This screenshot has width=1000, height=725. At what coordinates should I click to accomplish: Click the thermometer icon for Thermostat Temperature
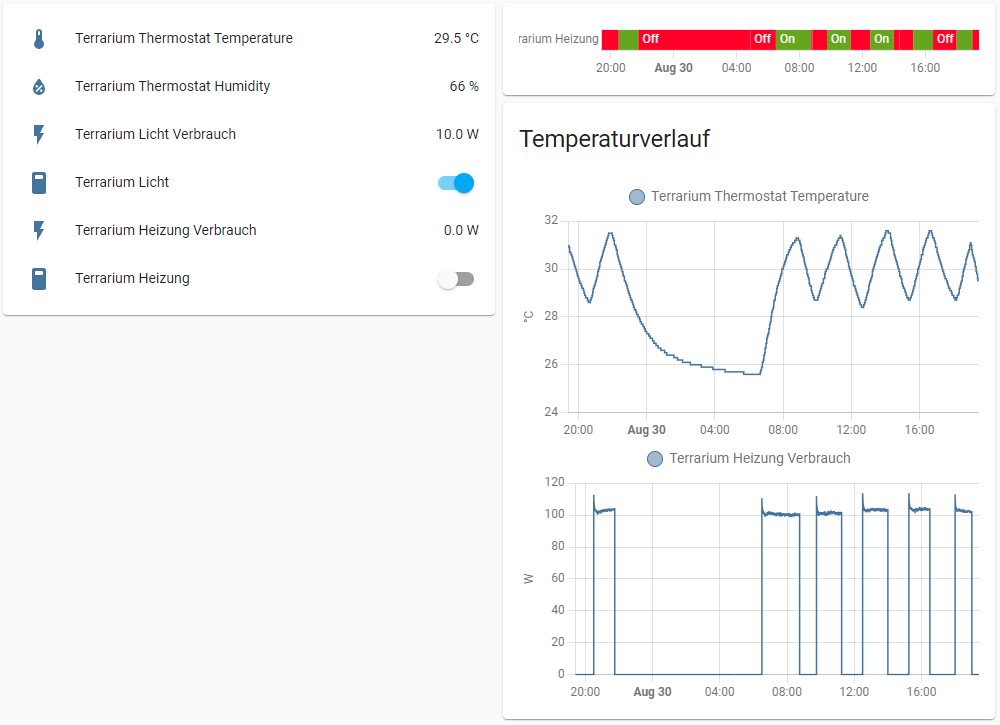pyautogui.click(x=39, y=39)
